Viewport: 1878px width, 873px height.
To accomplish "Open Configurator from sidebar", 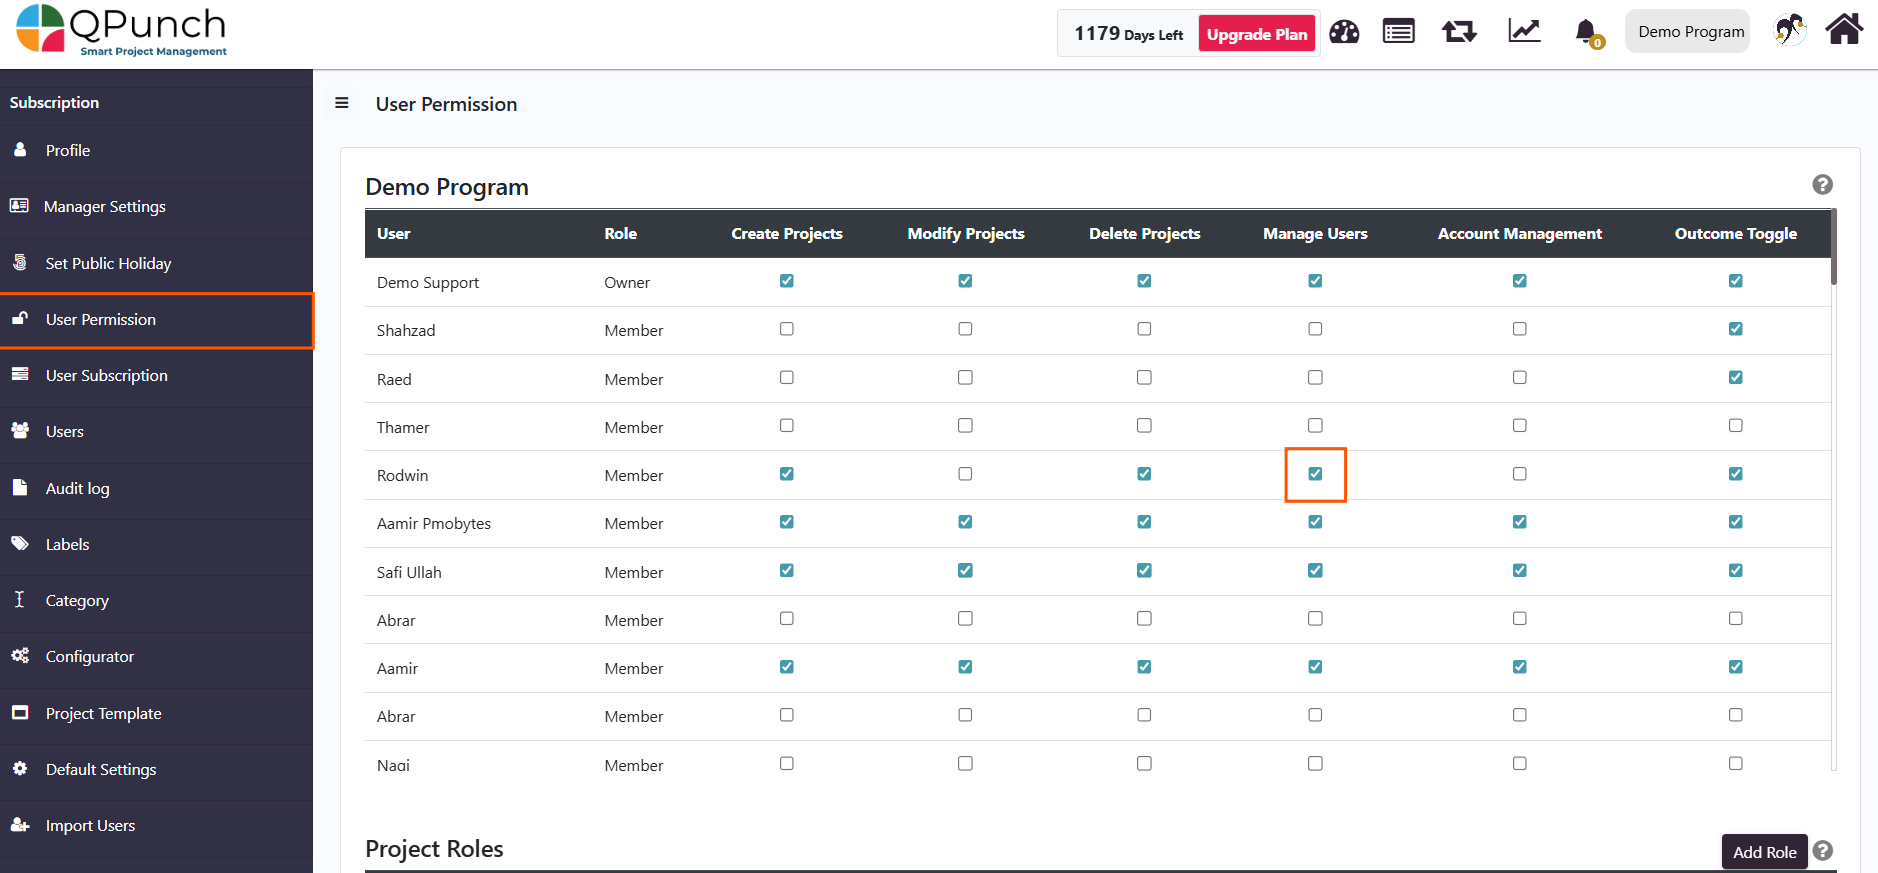I will point(89,657).
